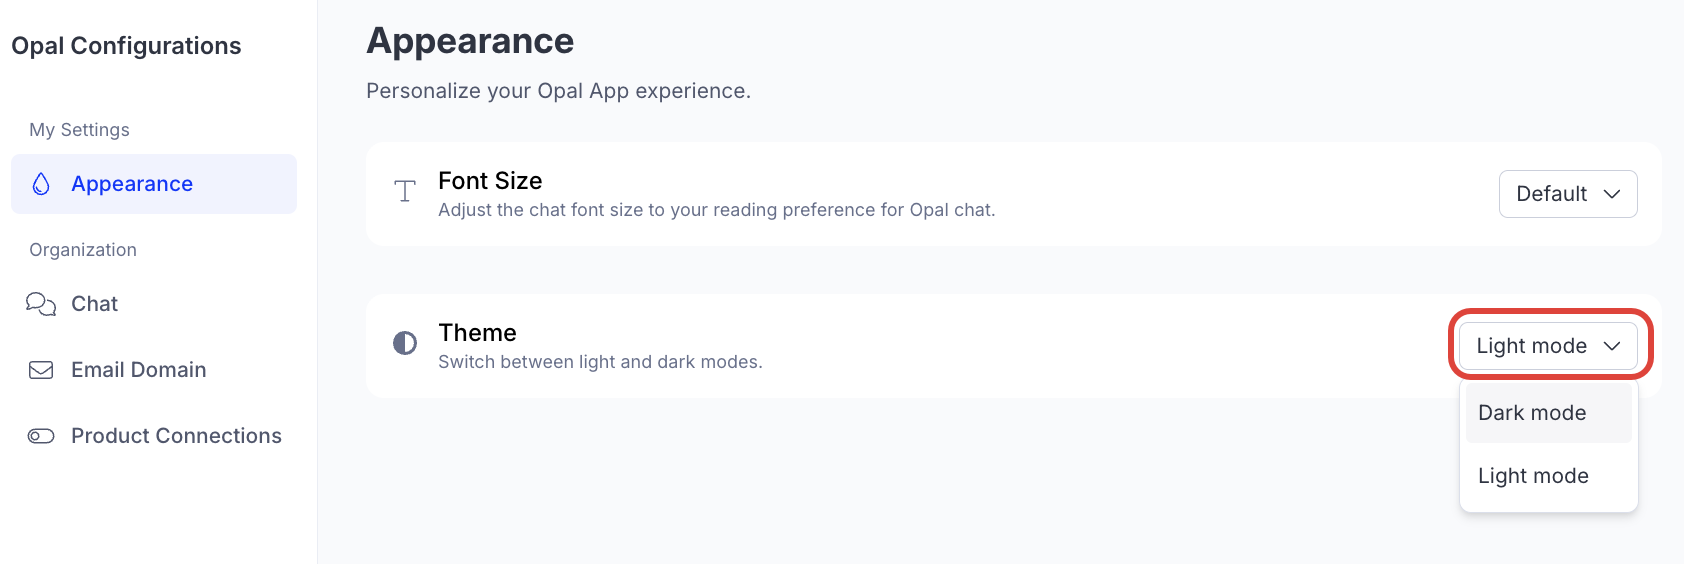The height and width of the screenshot is (564, 1684).
Task: Click the Font Size T icon
Action: pos(405,191)
